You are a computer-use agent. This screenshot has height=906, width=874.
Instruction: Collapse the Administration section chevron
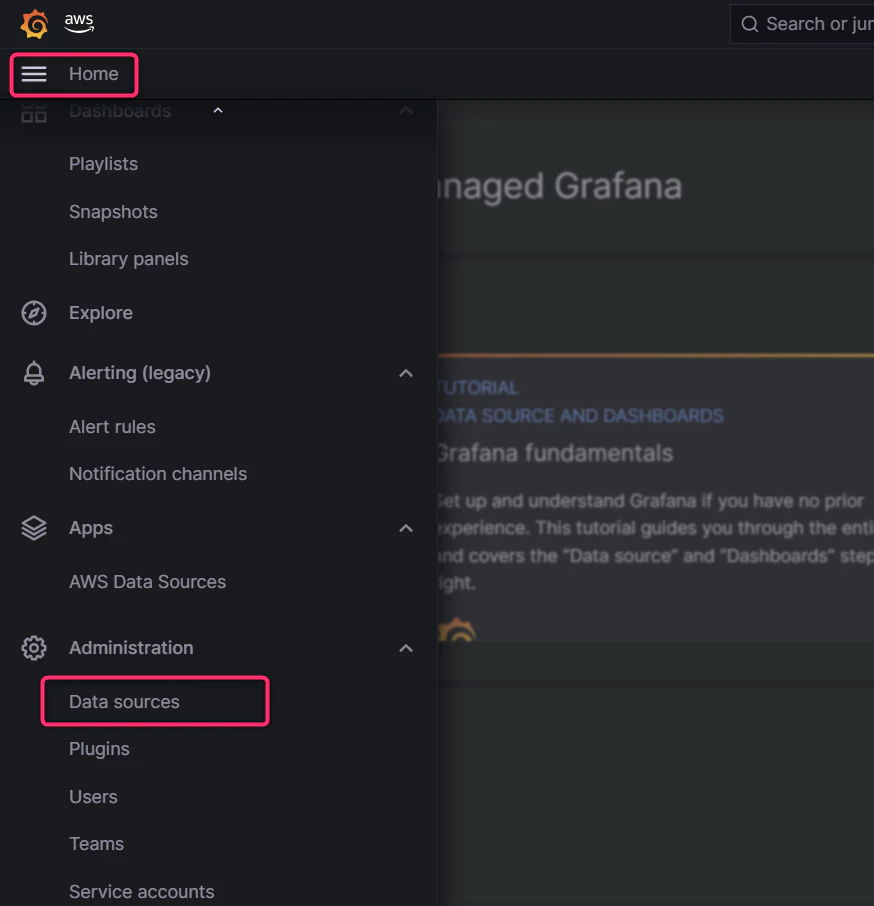coord(406,648)
